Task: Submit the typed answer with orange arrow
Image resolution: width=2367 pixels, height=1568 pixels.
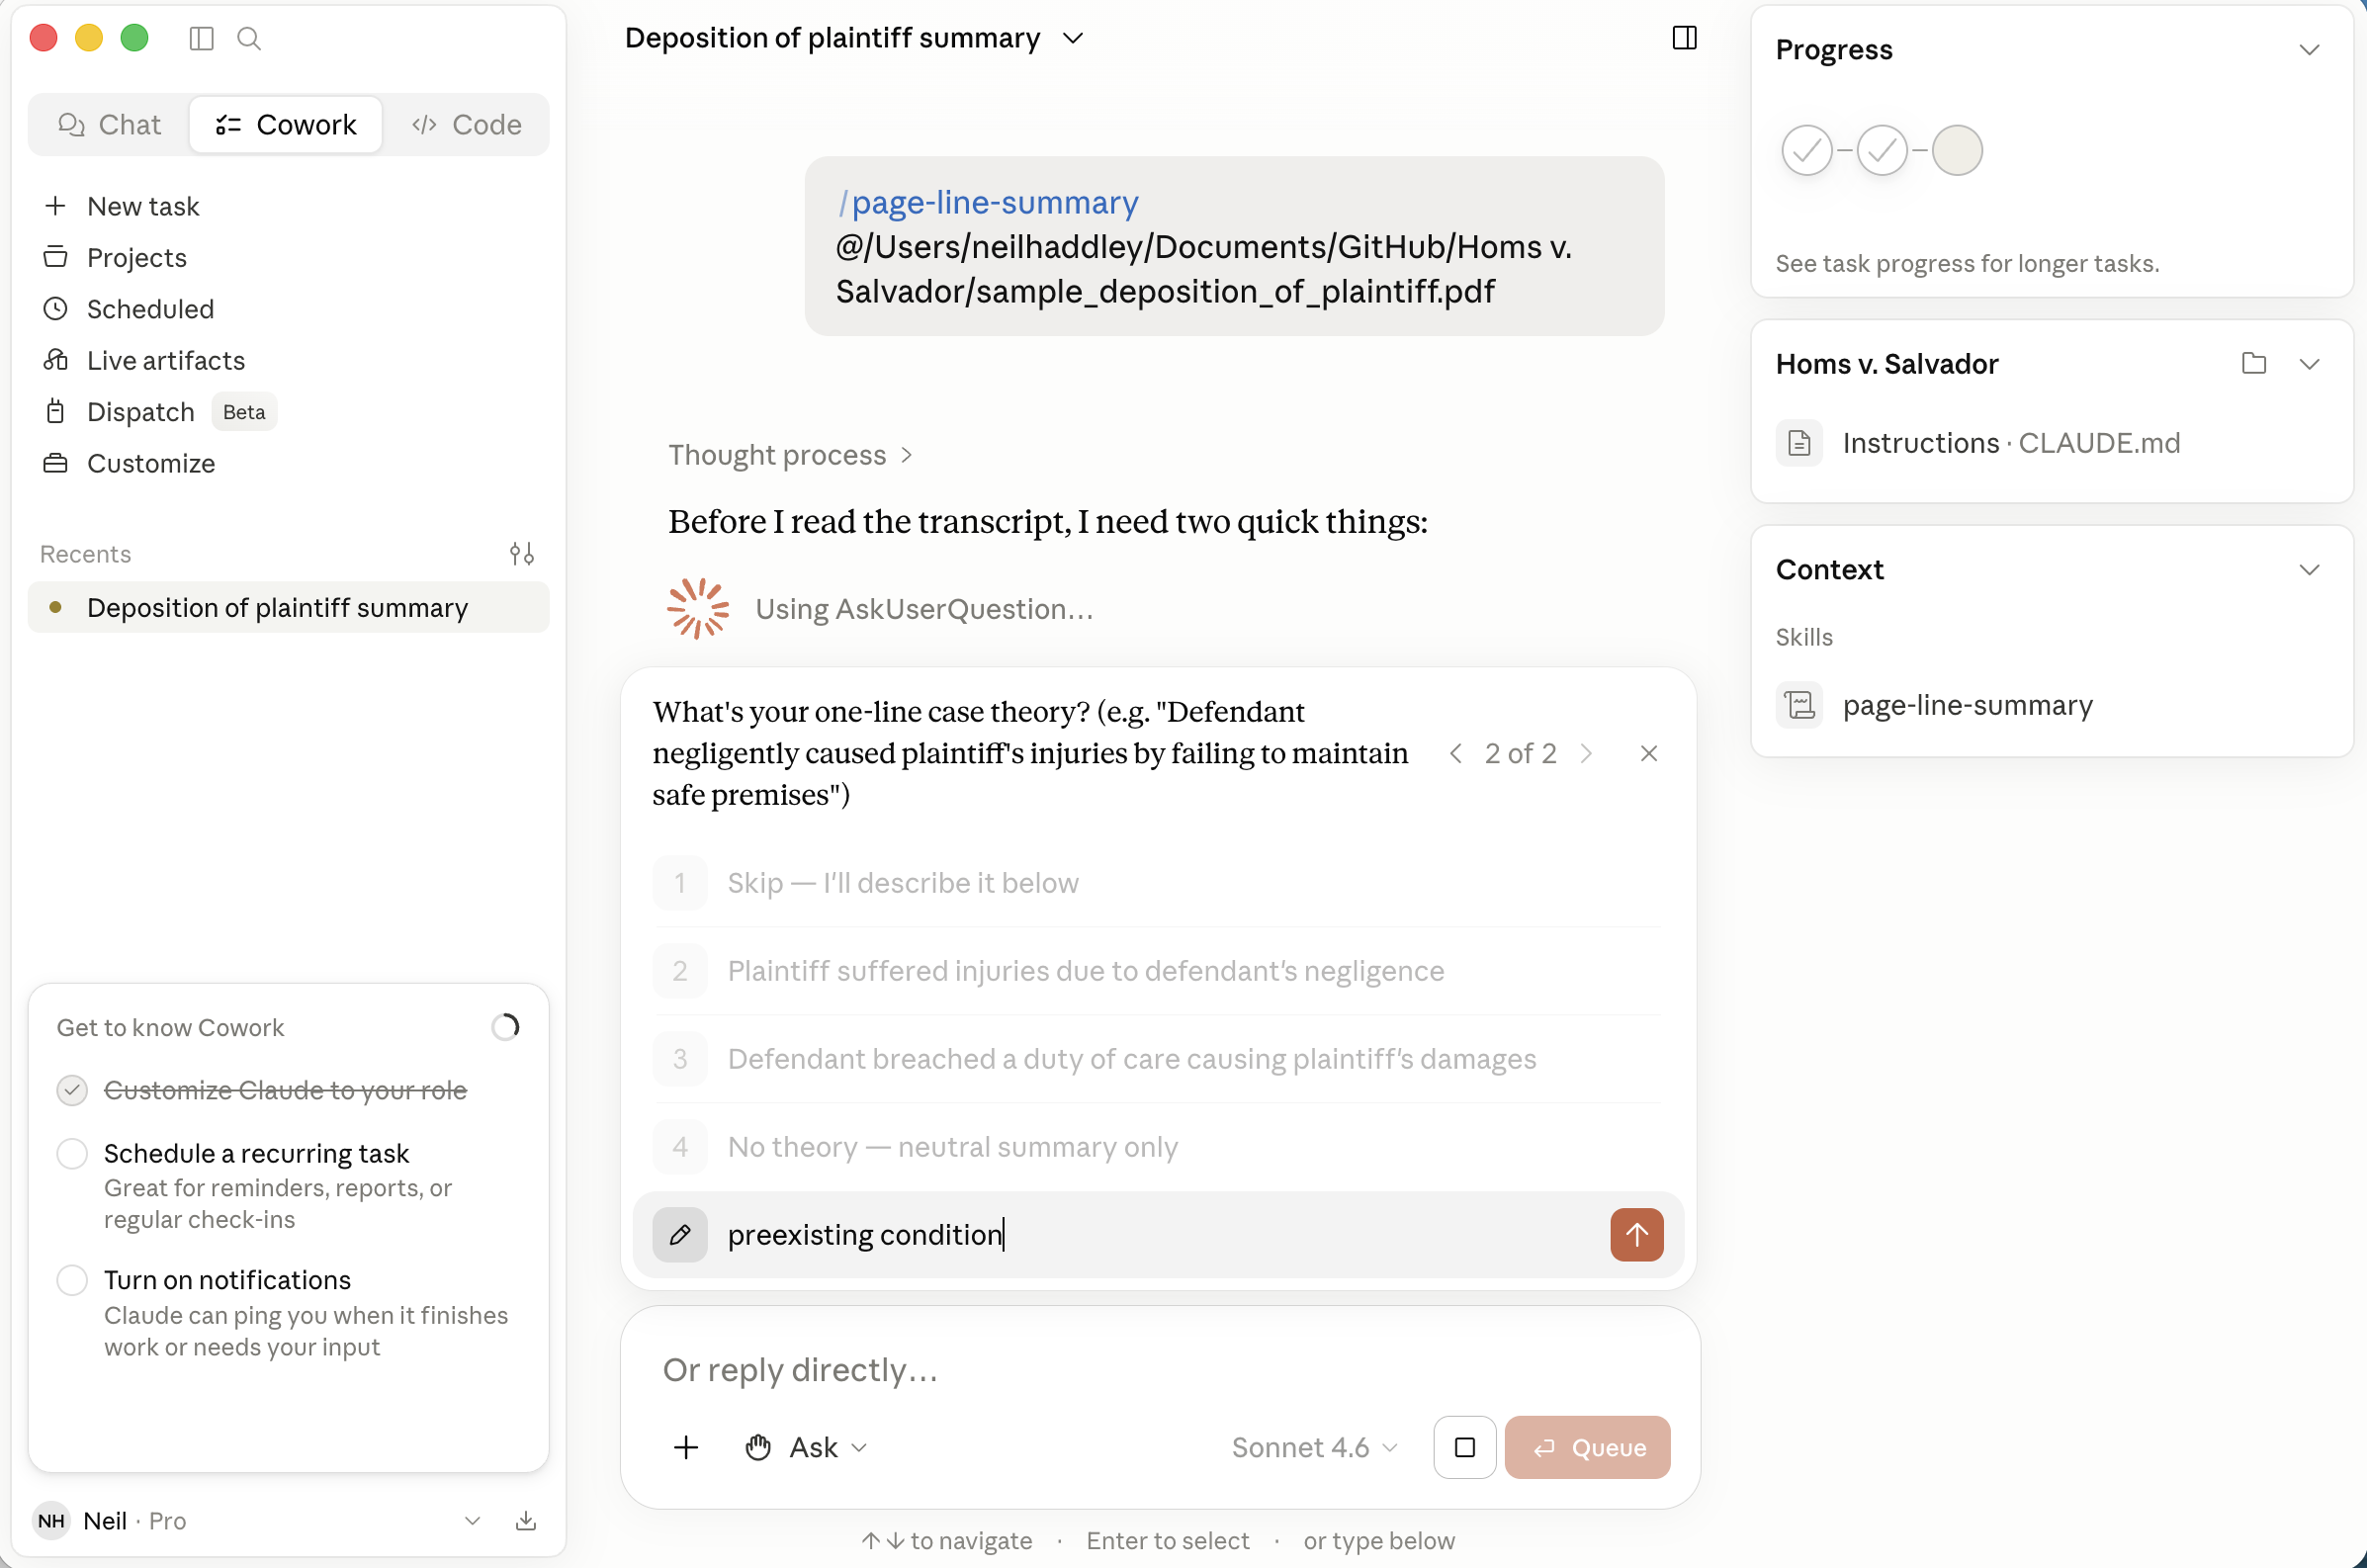Action: (1636, 1235)
